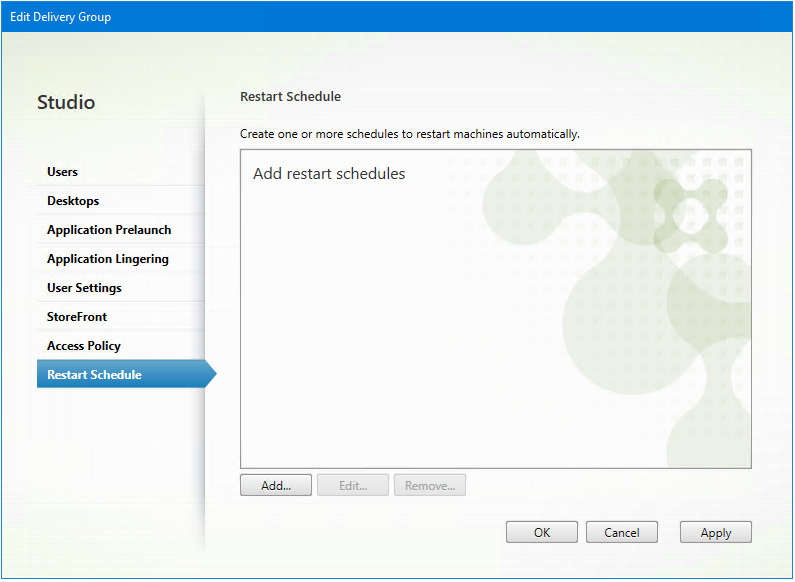This screenshot has height=582, width=795.
Task: Click the disabled Remove... button
Action: 430,486
